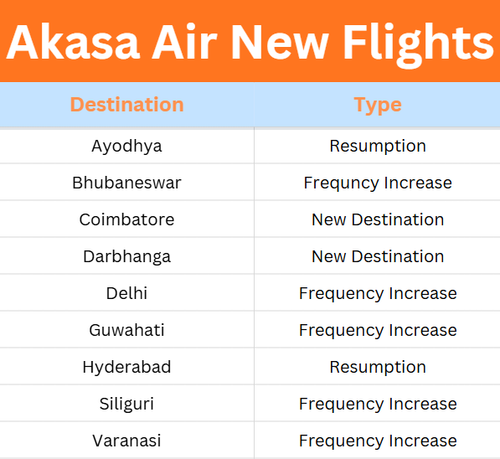This screenshot has height=459, width=500.
Task: Select Resumption type for Hyderabad
Action: tap(378, 367)
